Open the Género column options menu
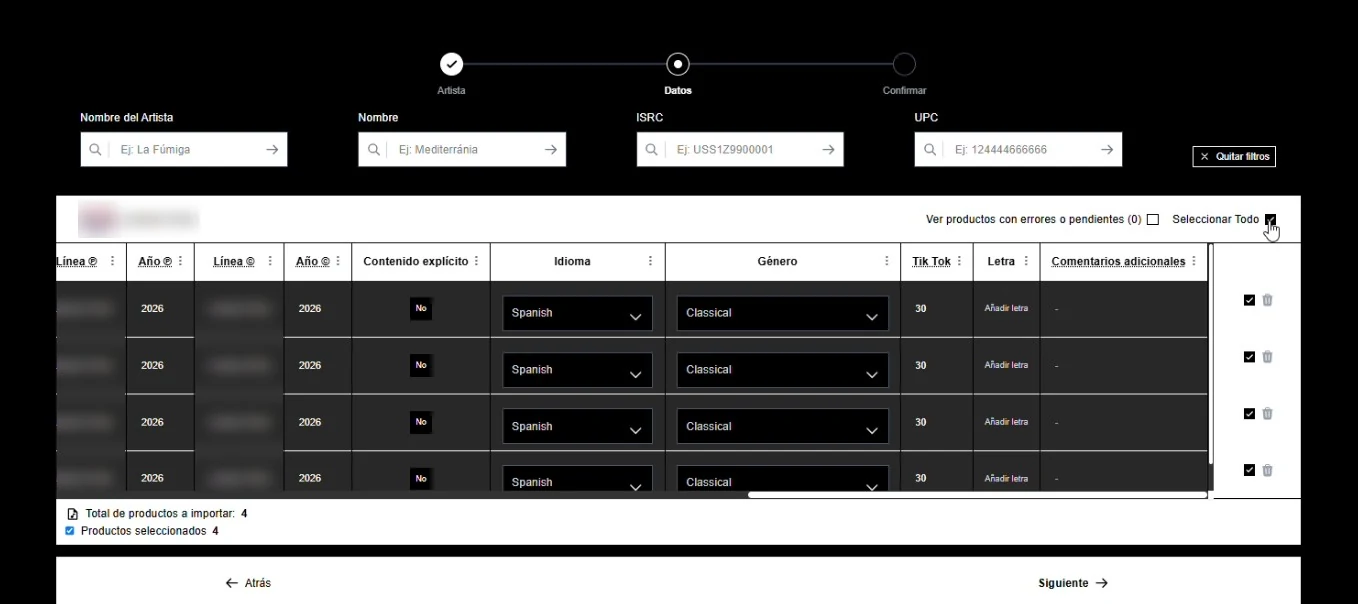The image size is (1358, 604). point(887,262)
